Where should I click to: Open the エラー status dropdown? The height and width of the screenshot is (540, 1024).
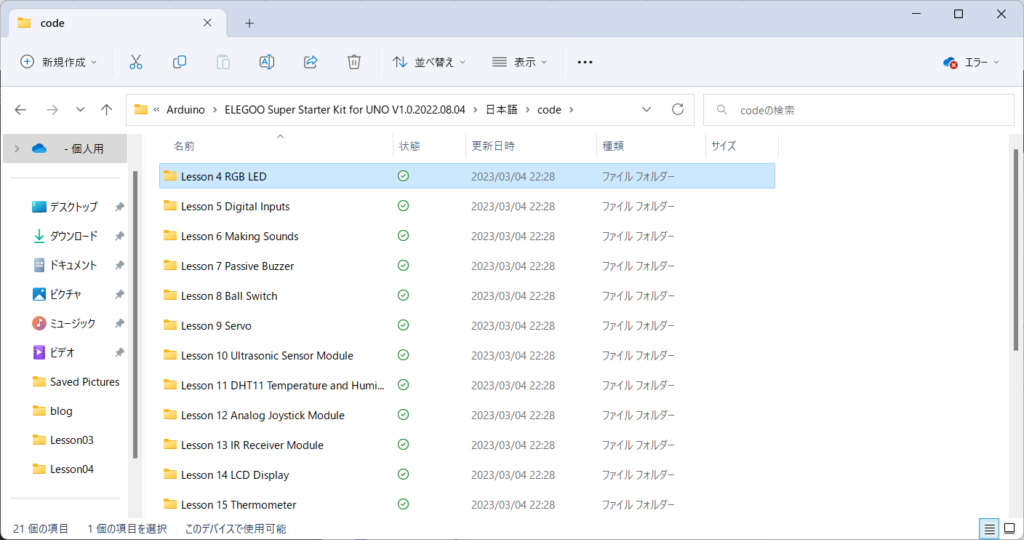click(972, 62)
